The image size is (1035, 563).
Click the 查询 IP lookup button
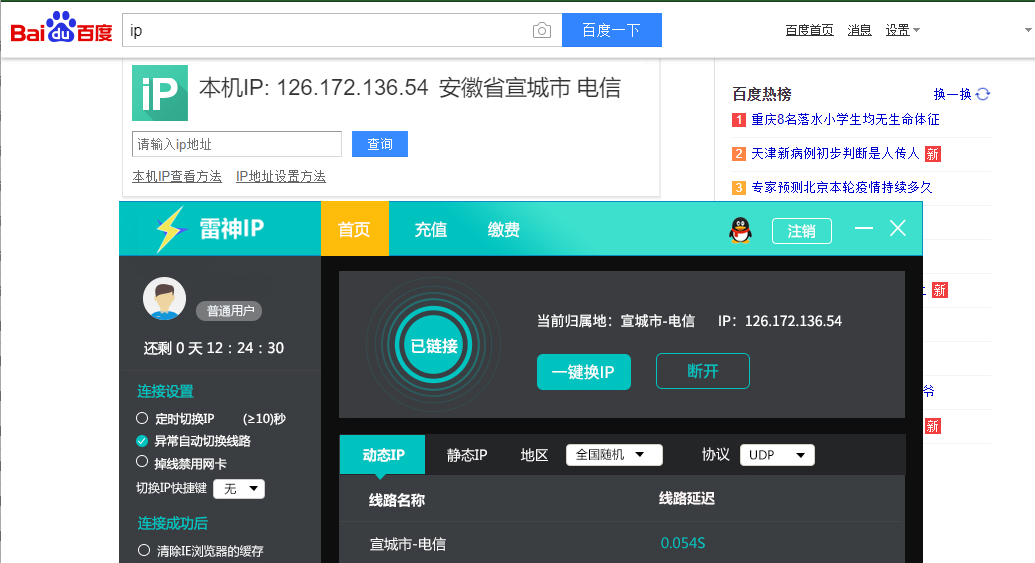pyautogui.click(x=380, y=144)
